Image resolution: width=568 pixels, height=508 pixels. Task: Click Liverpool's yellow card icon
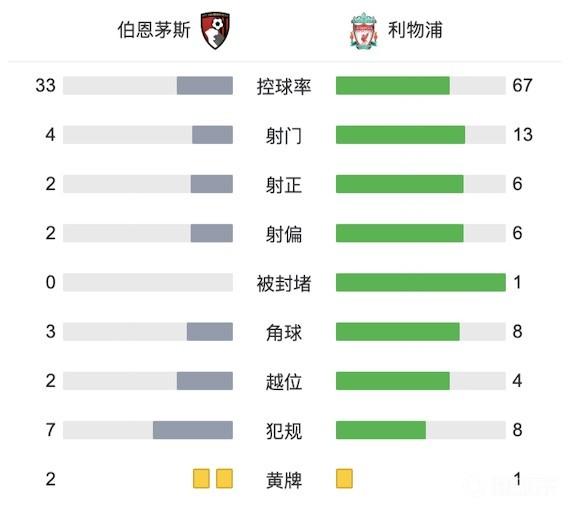click(344, 479)
